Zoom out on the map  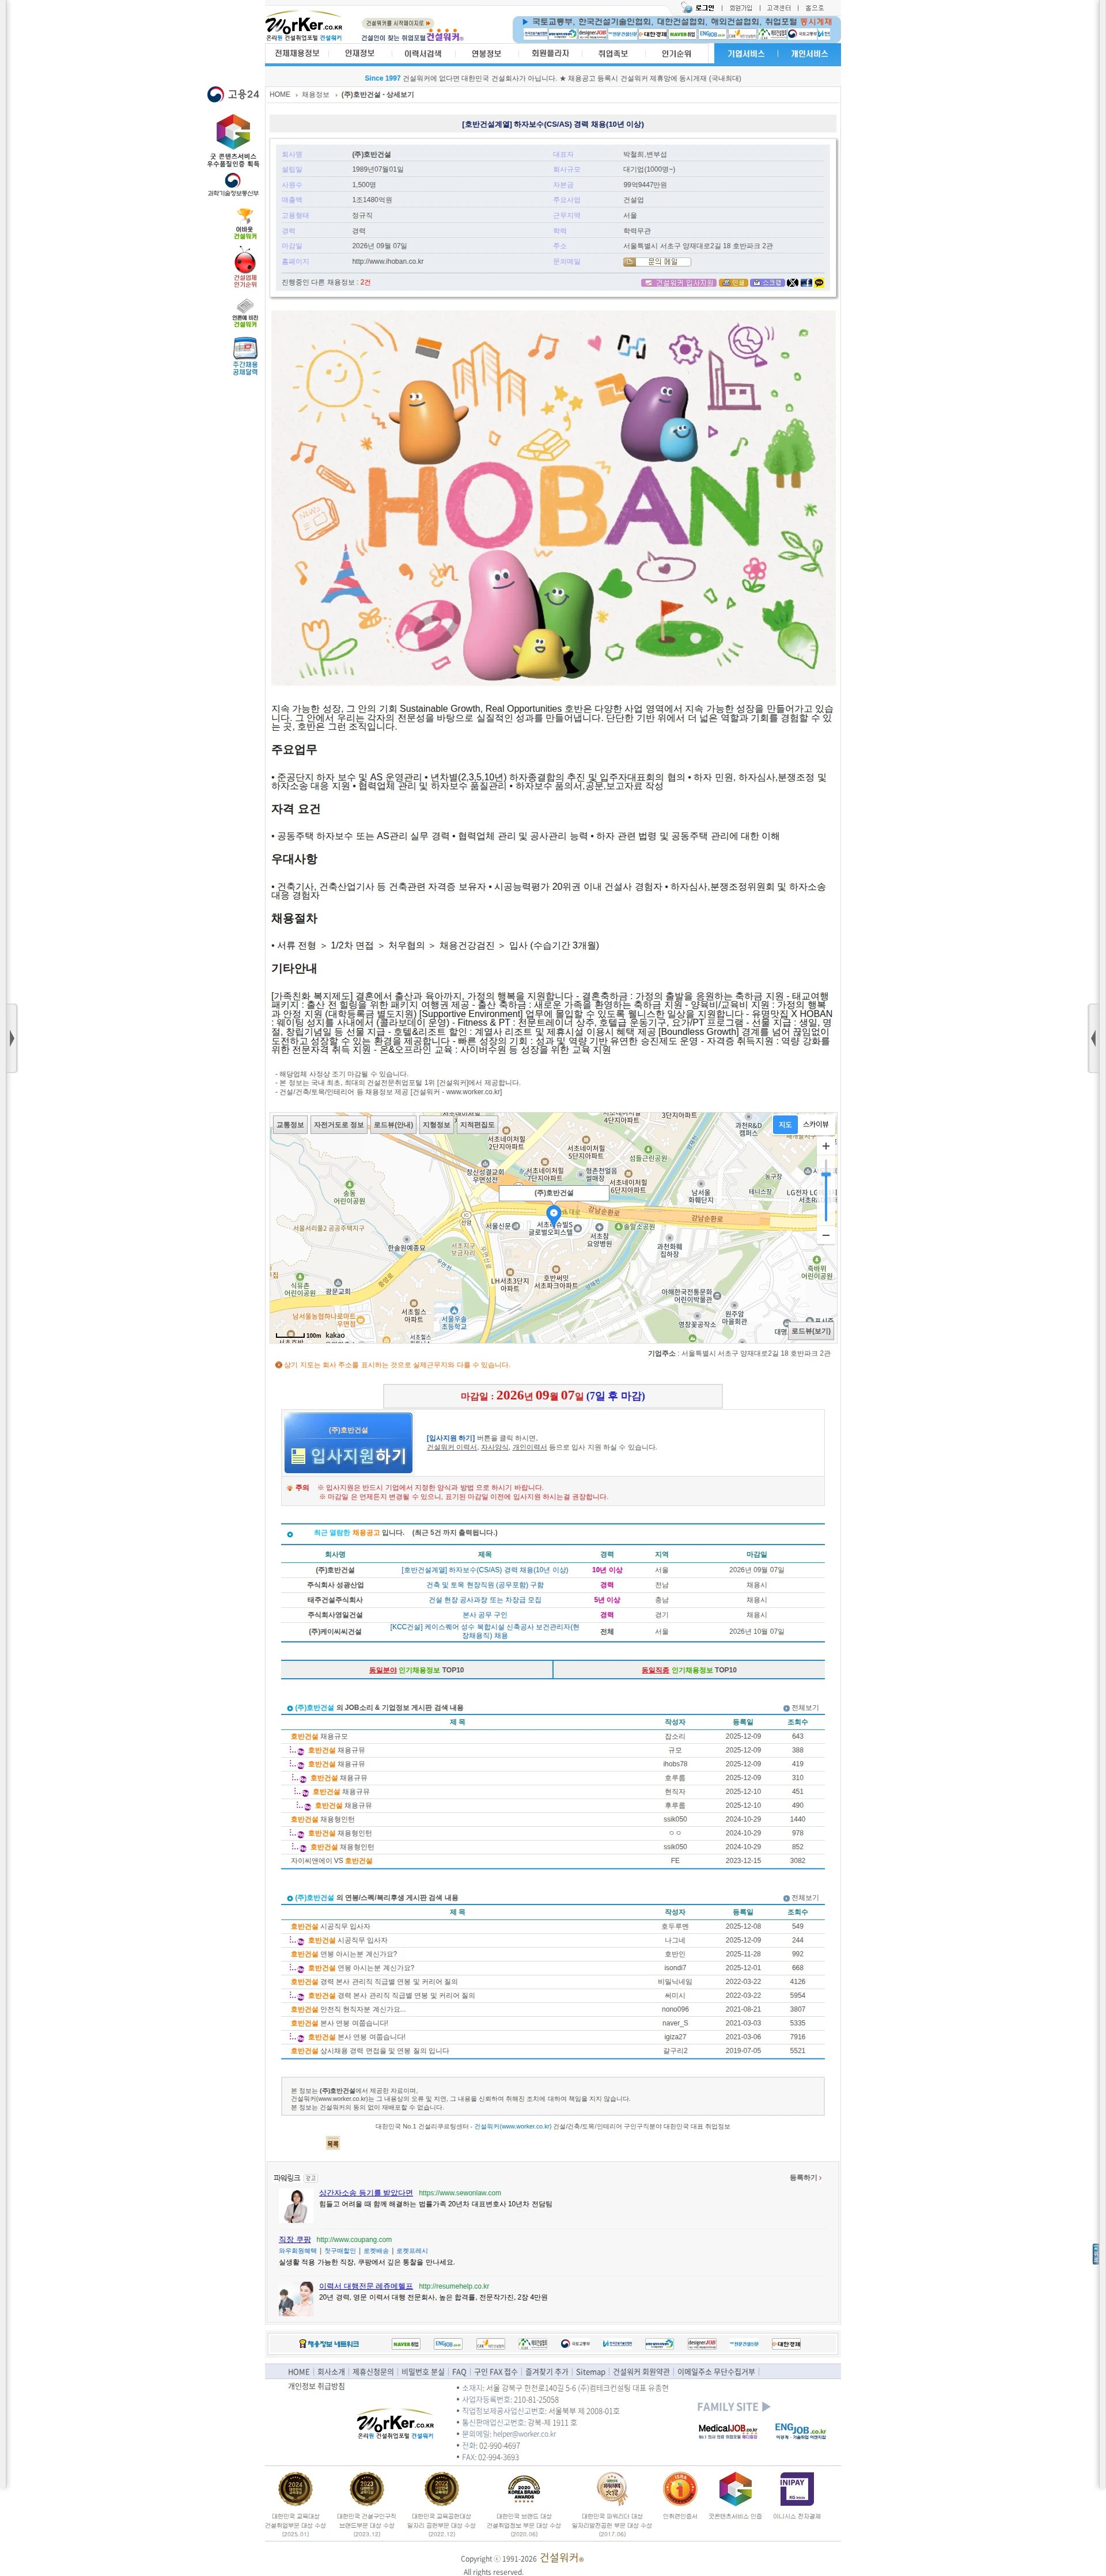pos(825,1235)
